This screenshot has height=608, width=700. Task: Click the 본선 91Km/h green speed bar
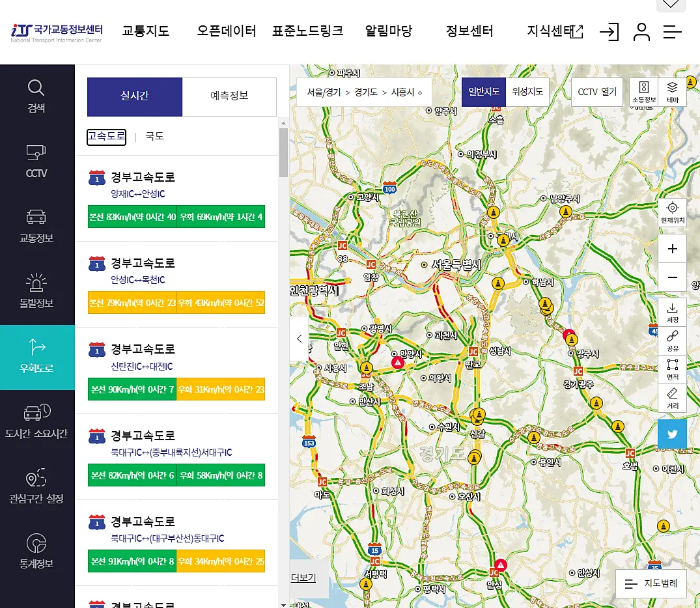click(x=132, y=561)
